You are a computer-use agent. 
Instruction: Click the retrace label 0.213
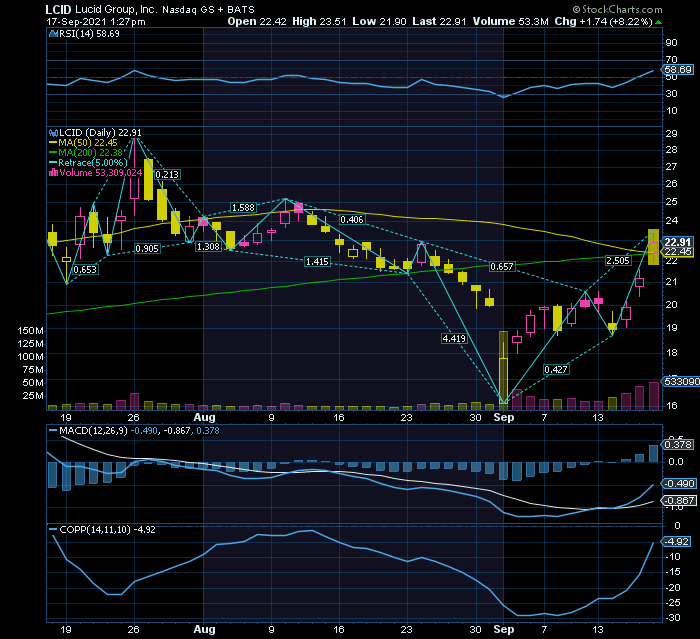167,175
